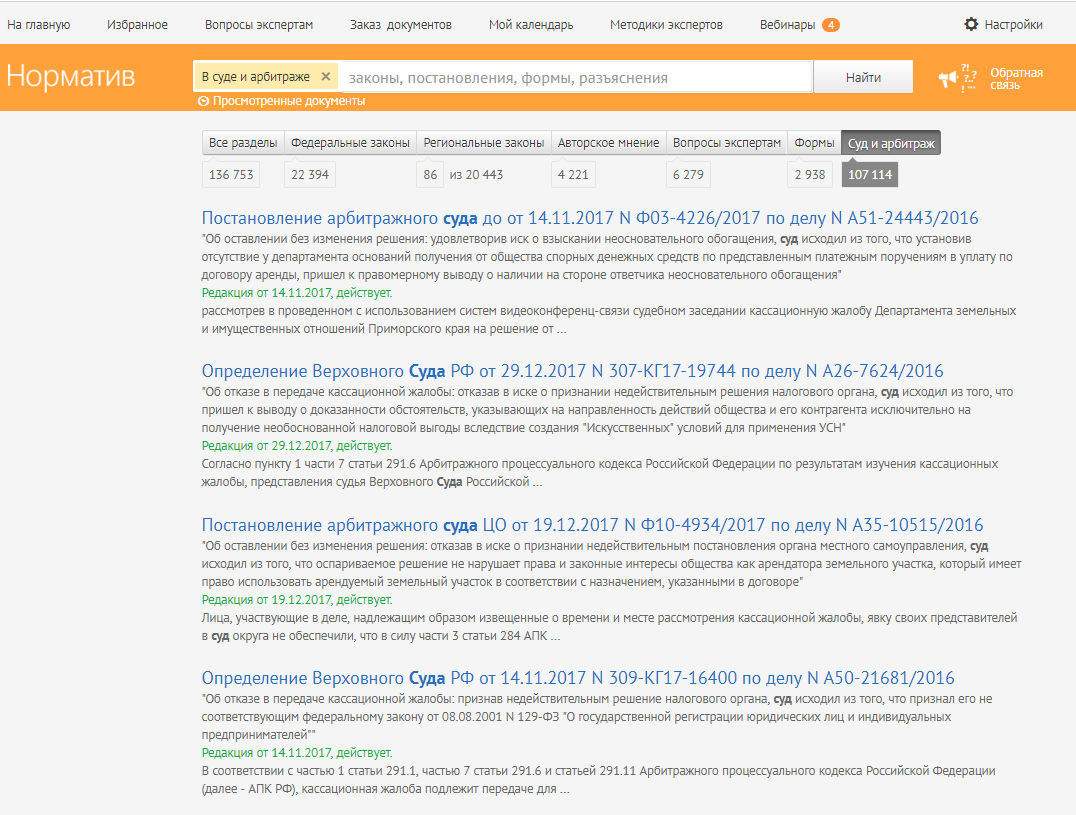Click the Норматив logo

pyautogui.click(x=71, y=76)
